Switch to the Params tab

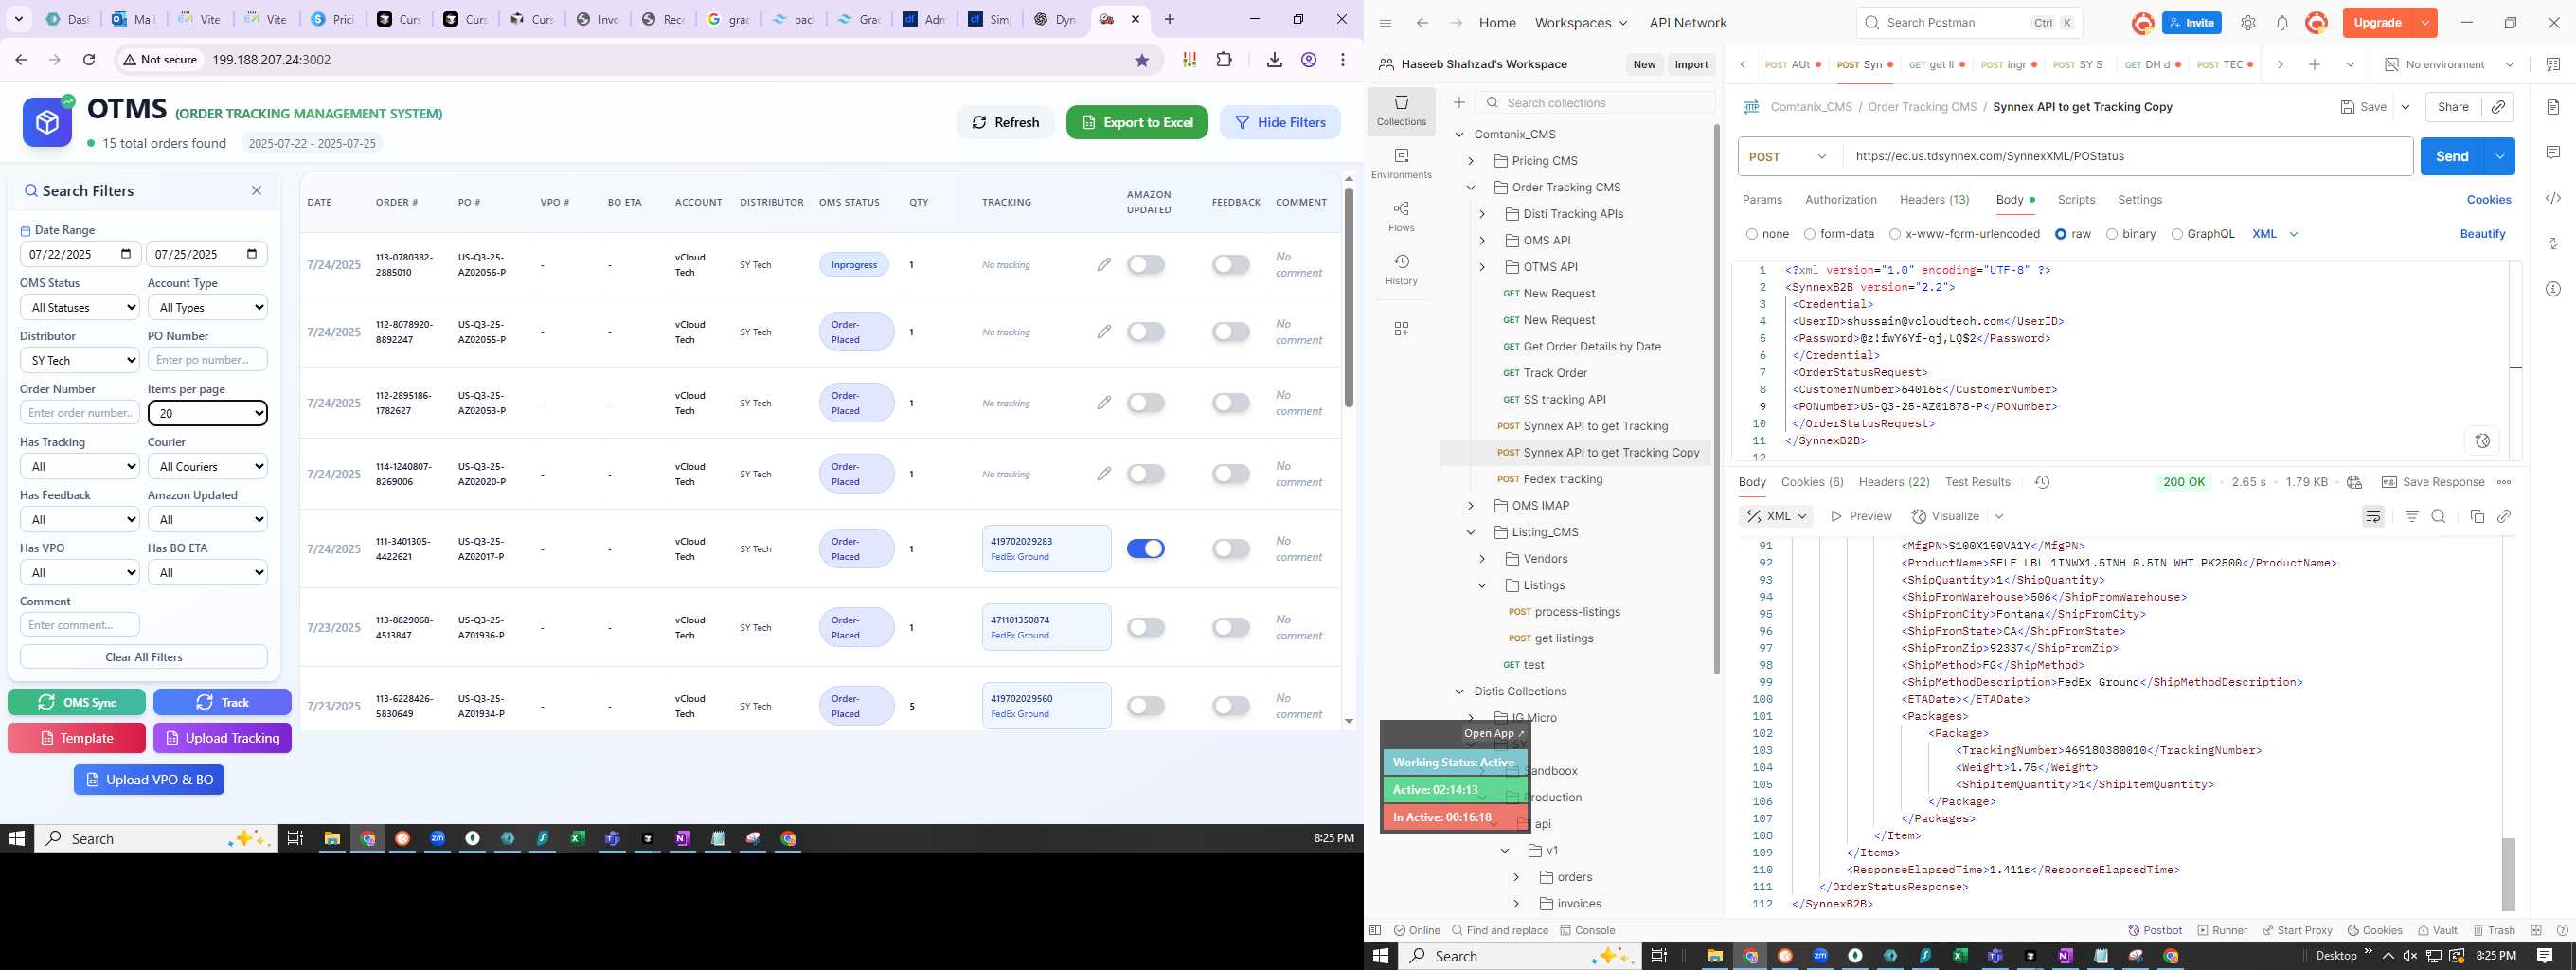tap(1762, 200)
